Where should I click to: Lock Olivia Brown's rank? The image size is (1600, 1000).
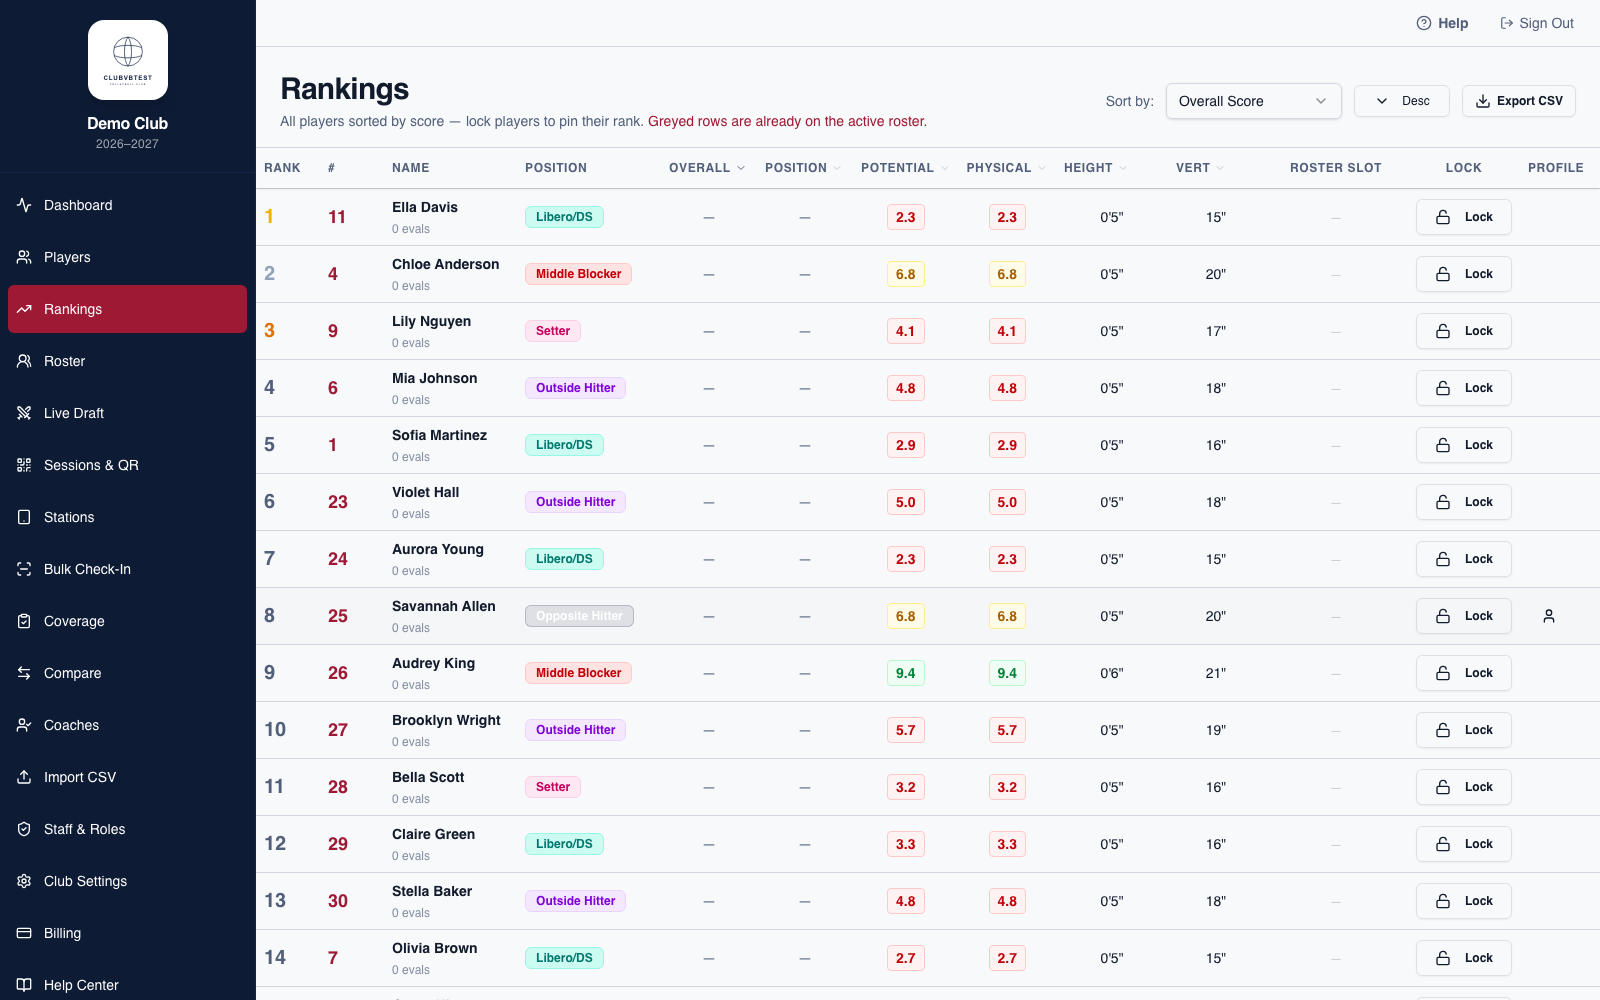click(1463, 958)
